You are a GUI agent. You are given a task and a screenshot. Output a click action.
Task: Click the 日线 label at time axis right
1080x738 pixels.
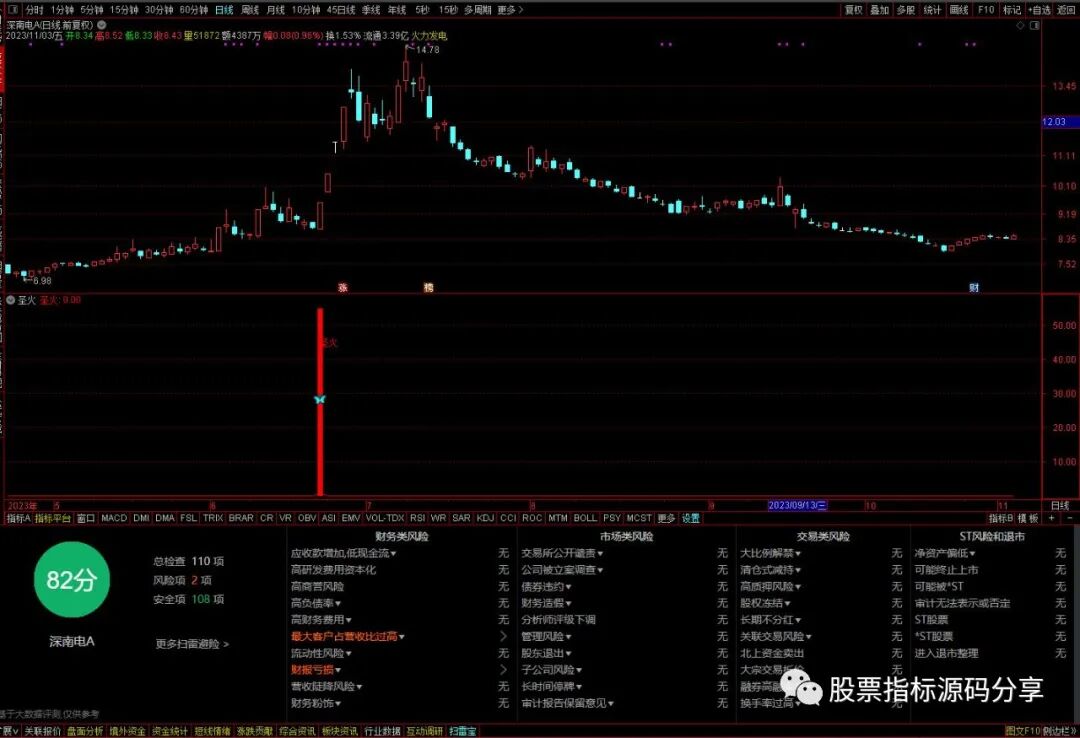click(1060, 505)
